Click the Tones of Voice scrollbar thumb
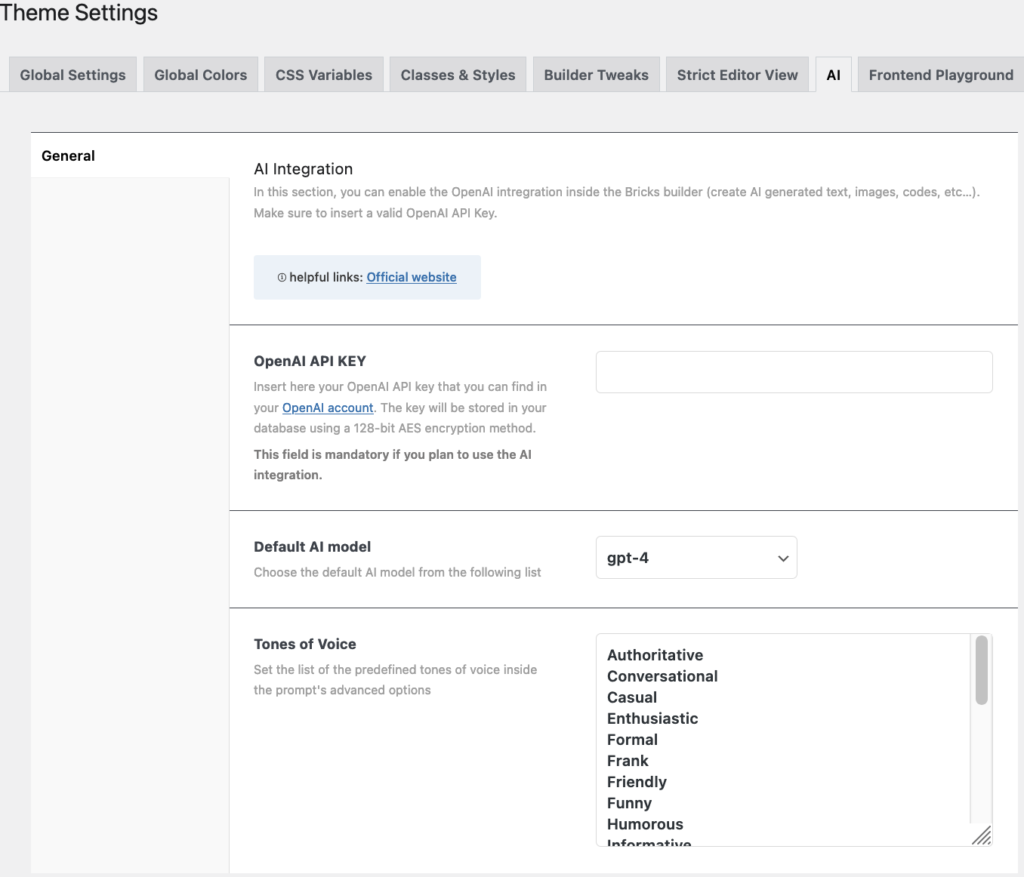The height and width of the screenshot is (877, 1024). pyautogui.click(x=981, y=670)
